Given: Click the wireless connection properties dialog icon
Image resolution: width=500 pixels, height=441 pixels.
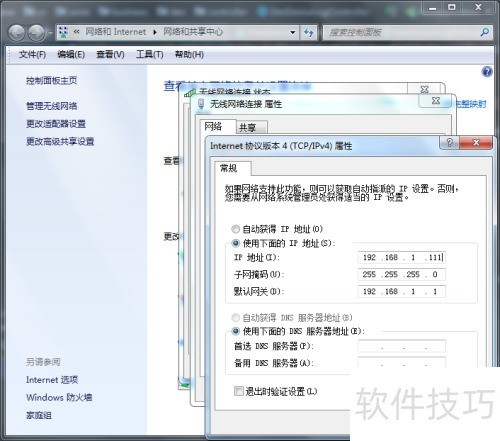Looking at the screenshot, I should [x=201, y=104].
